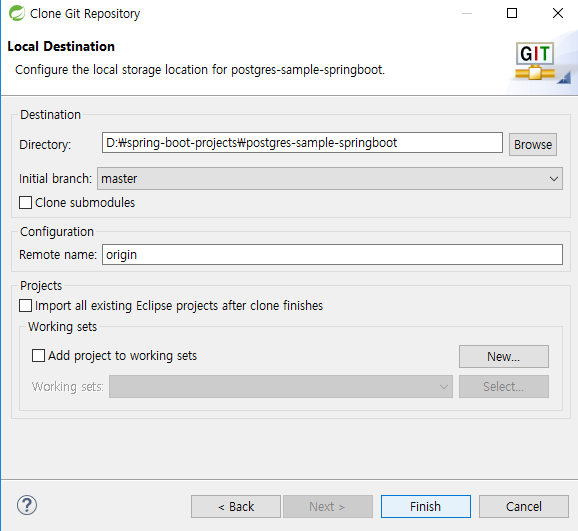Tick Add project to working sets
The width and height of the screenshot is (578, 531).
(x=38, y=355)
